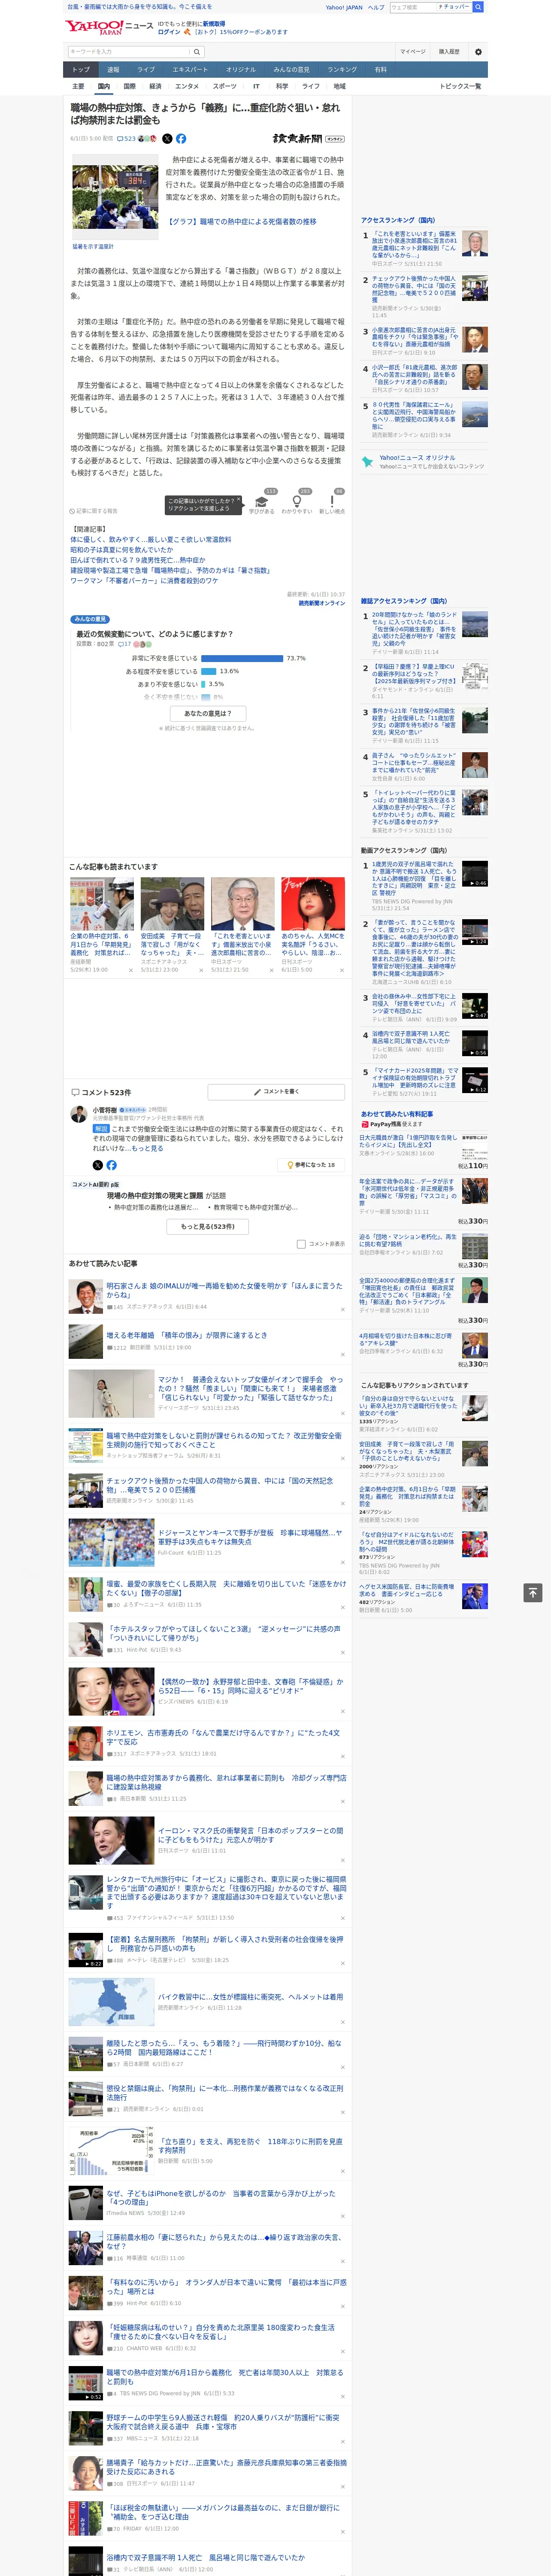Screen dimensions: 551x2576
Task: Click the わかりやすい lightbulb reaction icon
Action: coord(296,502)
